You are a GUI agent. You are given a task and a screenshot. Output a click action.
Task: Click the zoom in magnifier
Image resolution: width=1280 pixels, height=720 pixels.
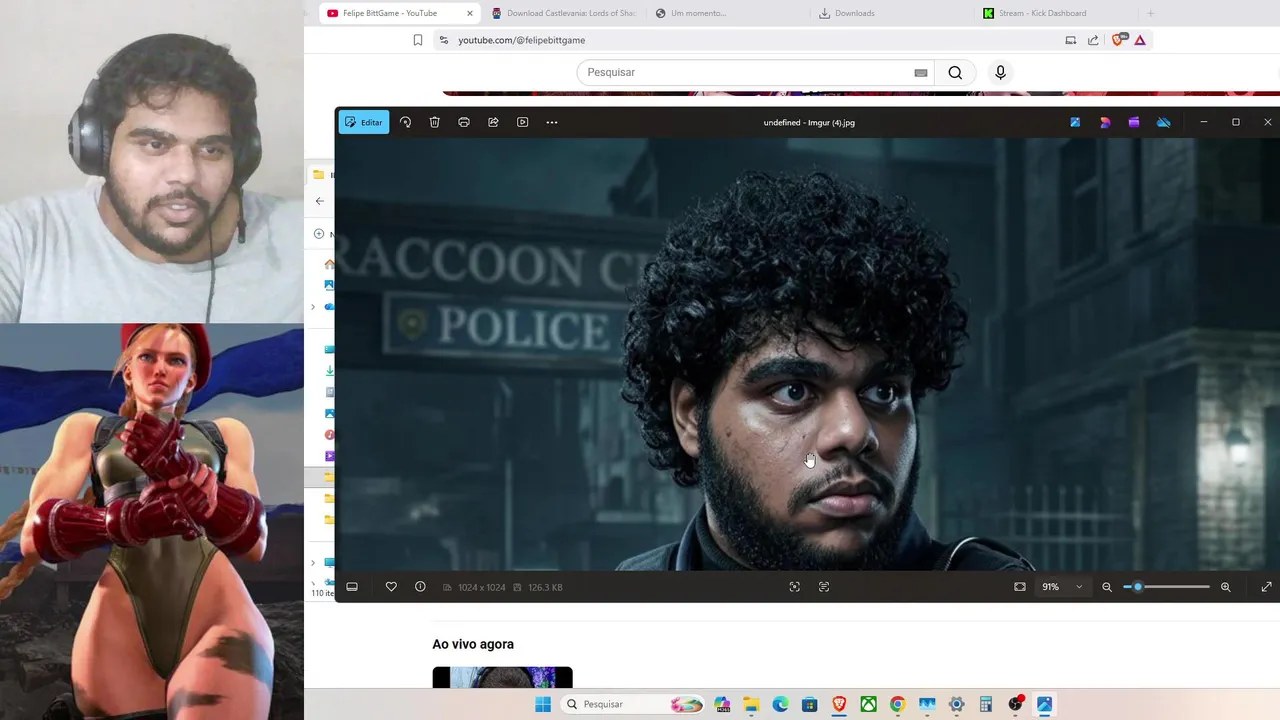tap(1226, 587)
